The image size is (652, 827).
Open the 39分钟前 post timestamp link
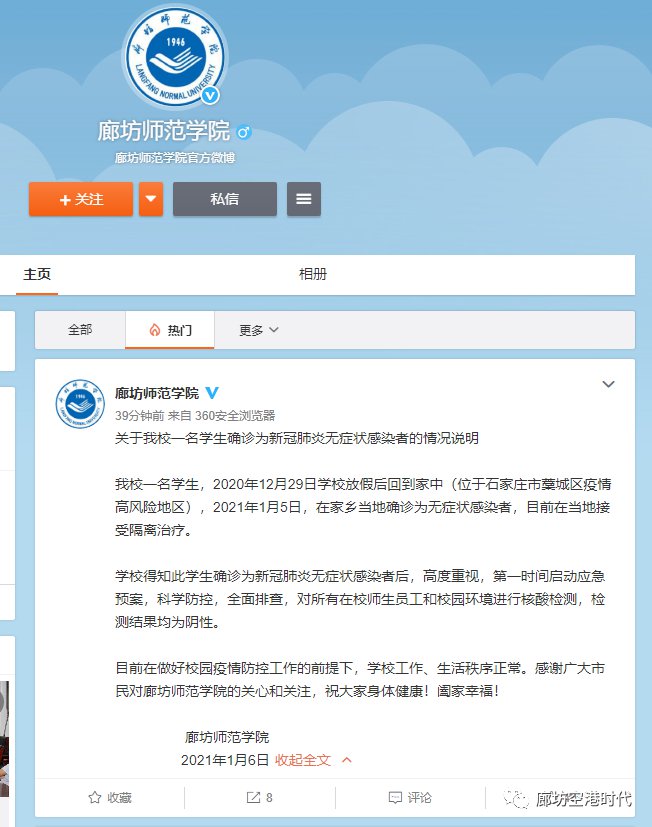[x=139, y=416]
